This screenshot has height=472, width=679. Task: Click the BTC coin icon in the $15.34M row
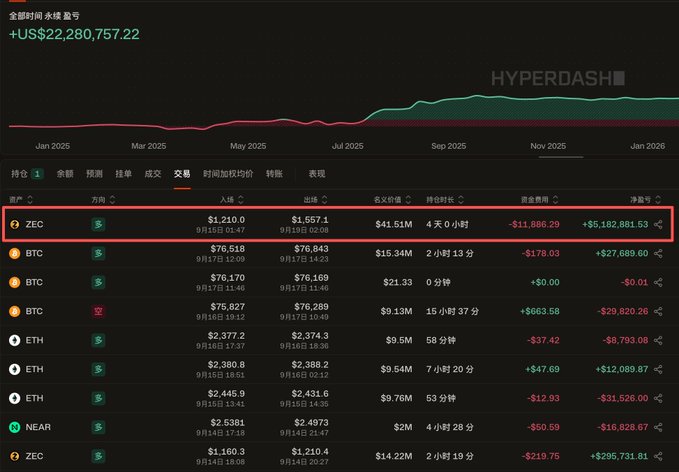click(x=15, y=253)
